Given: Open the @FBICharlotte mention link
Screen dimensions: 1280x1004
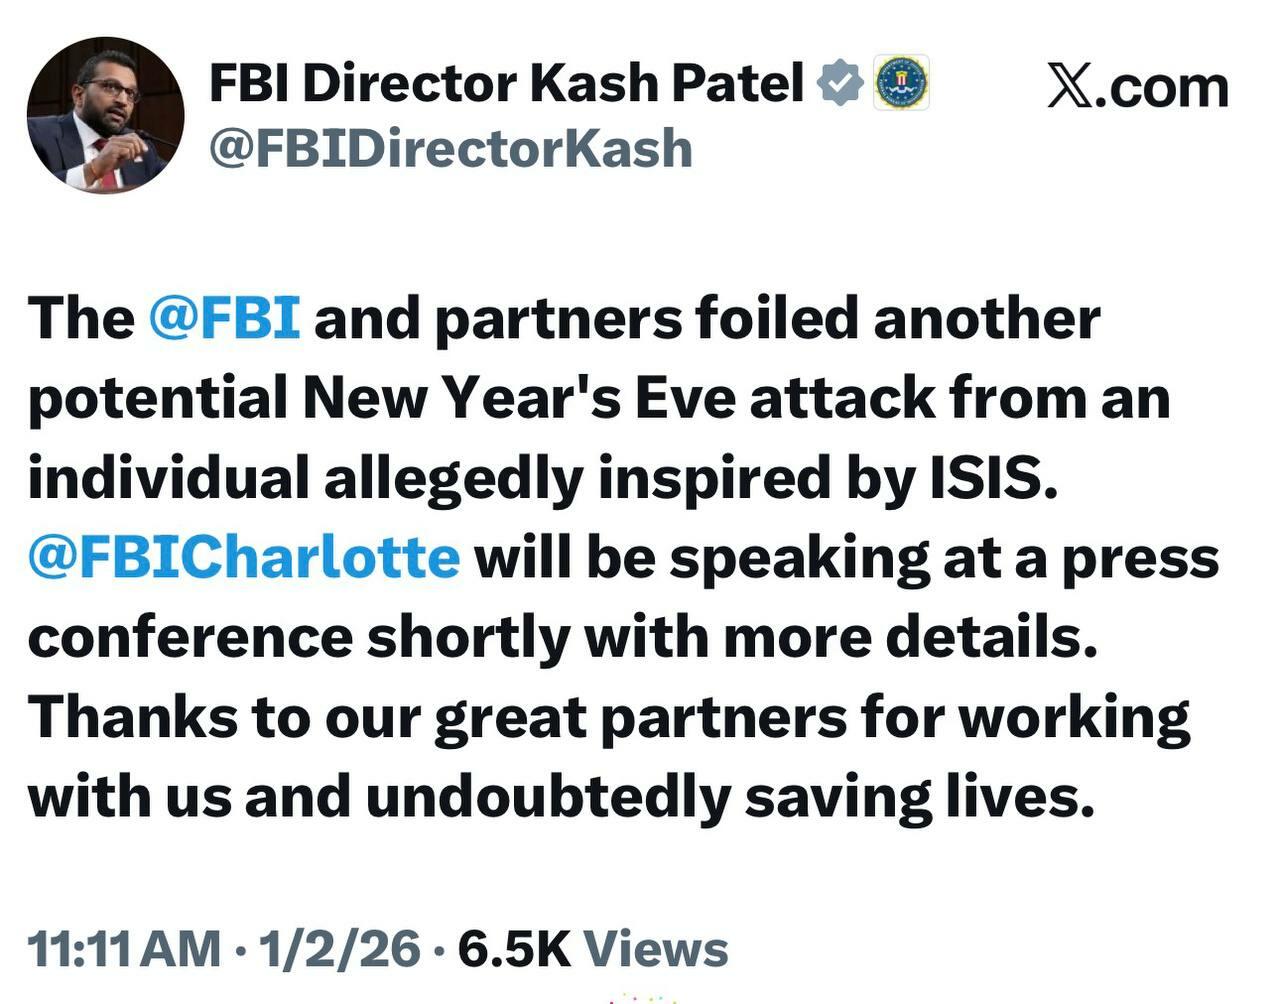Looking at the screenshot, I should point(244,558).
